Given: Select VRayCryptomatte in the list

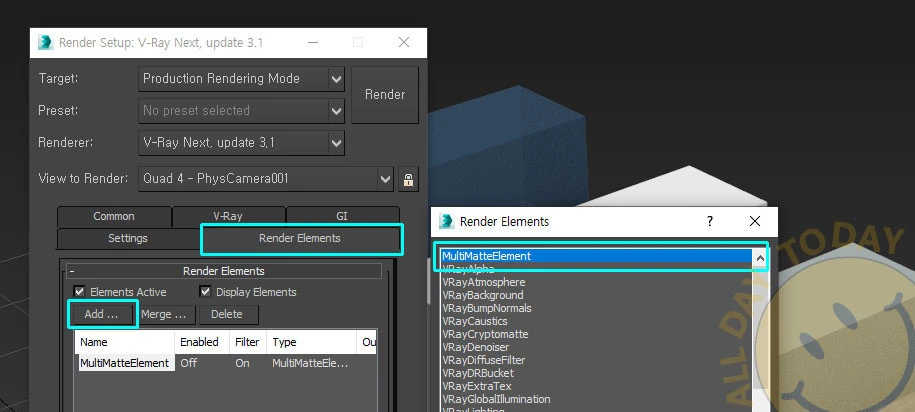Looking at the screenshot, I should (x=596, y=334).
